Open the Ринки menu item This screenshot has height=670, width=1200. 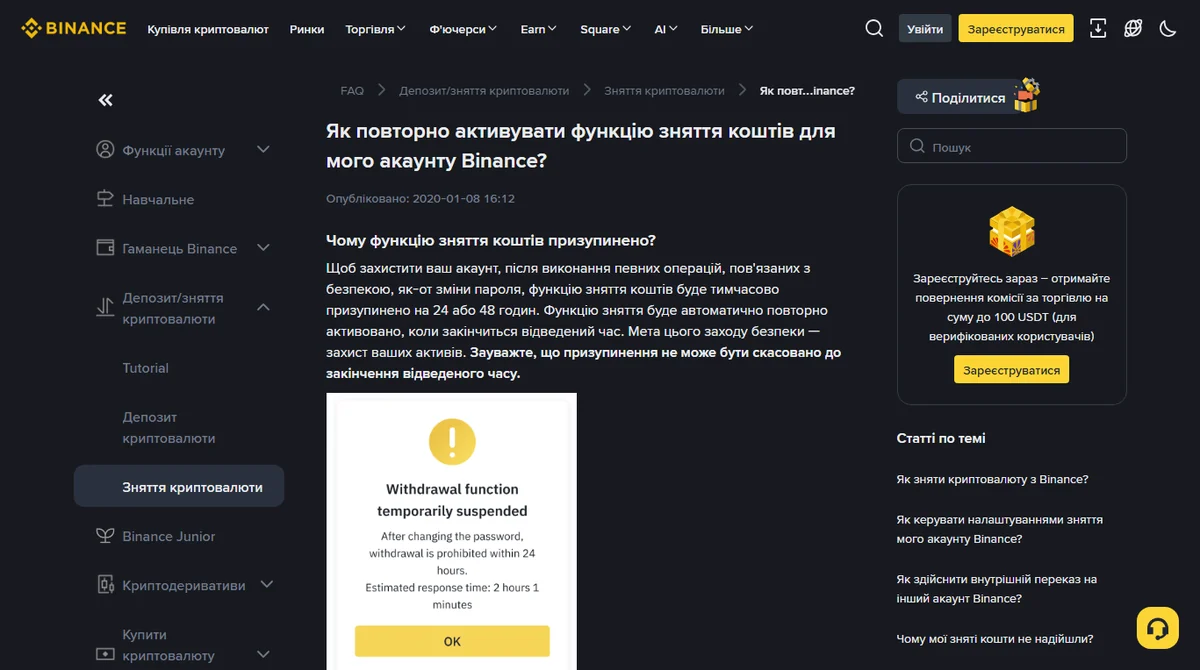coord(307,29)
